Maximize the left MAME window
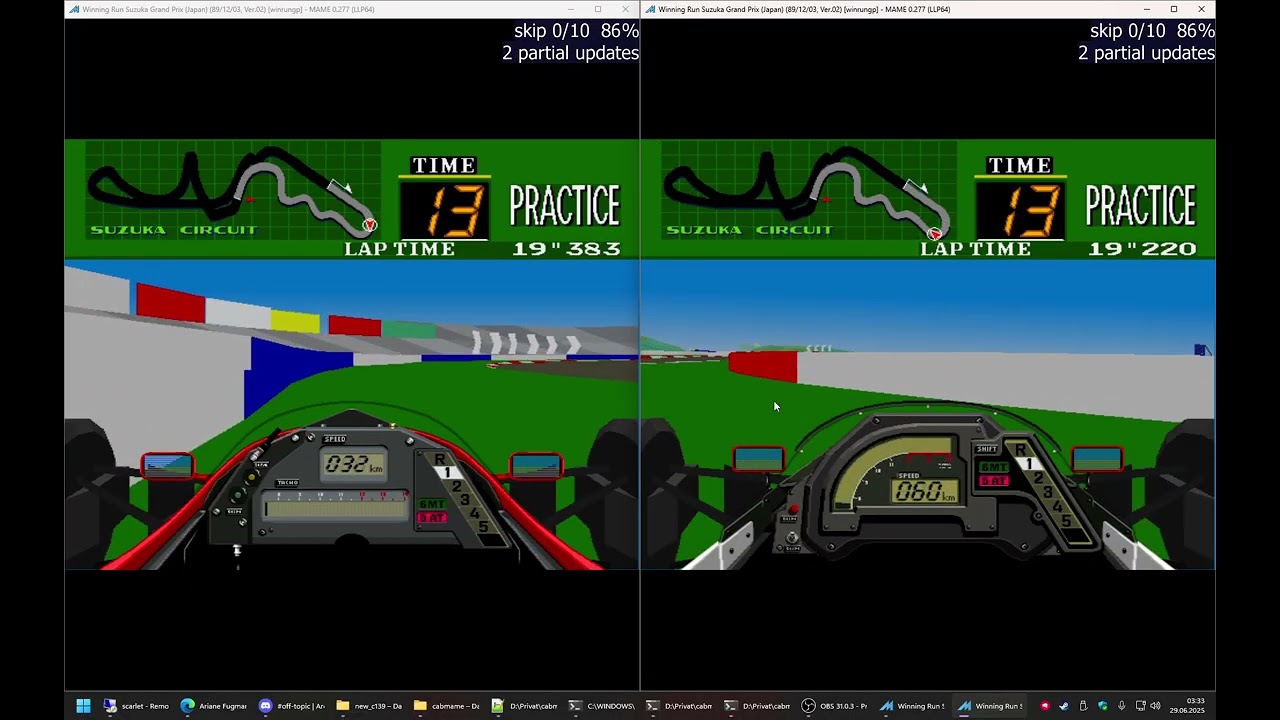1280x720 pixels. coord(598,9)
